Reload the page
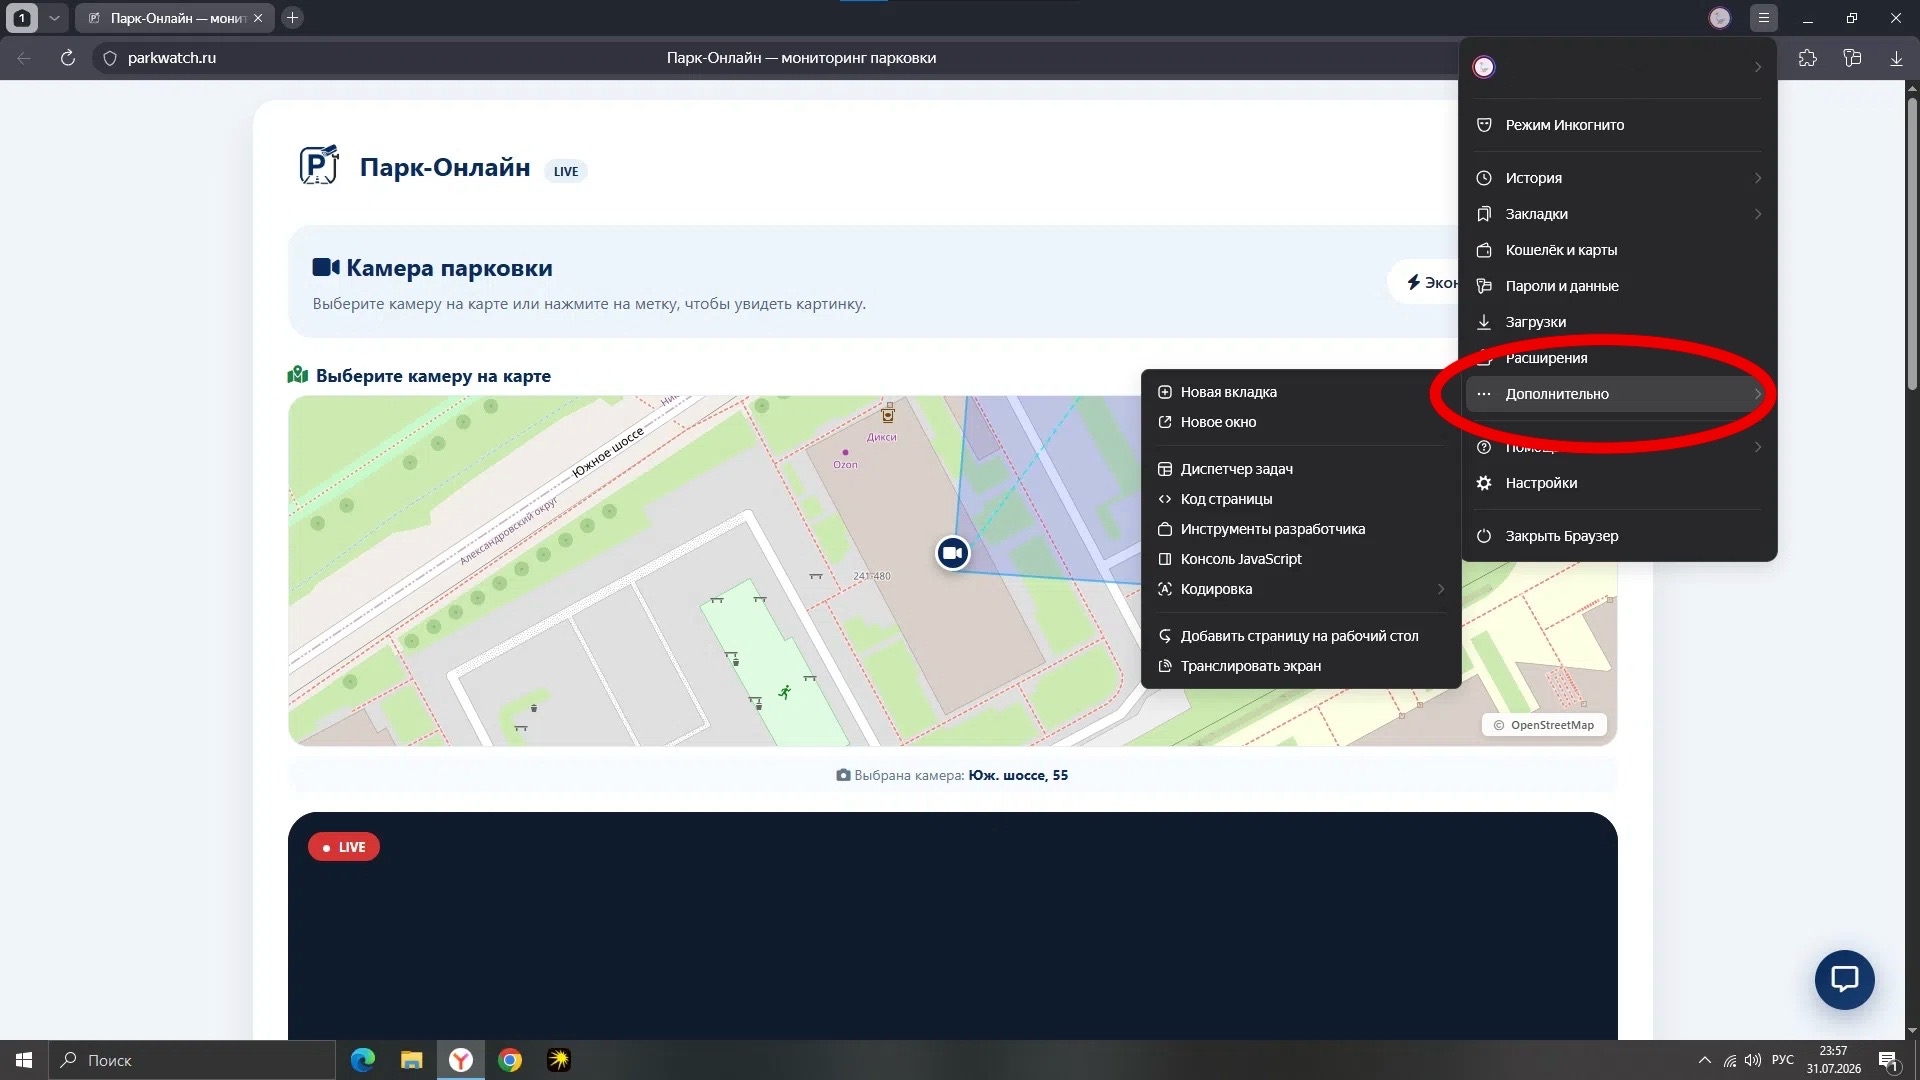1920x1080 pixels. click(x=67, y=58)
